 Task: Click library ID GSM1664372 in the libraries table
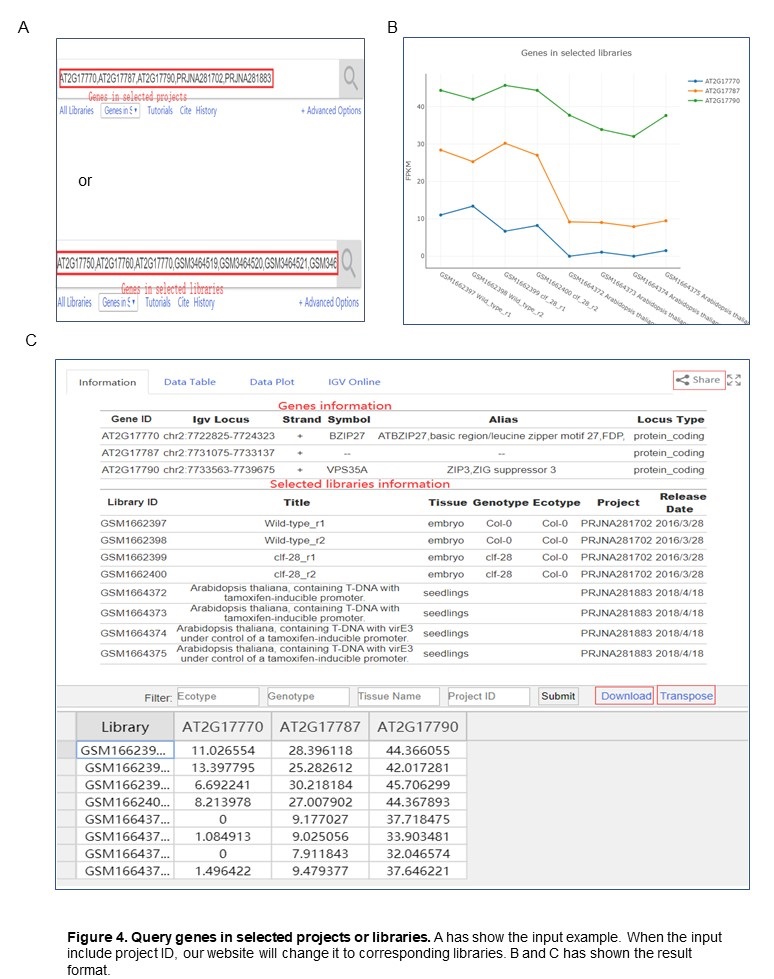click(x=134, y=593)
